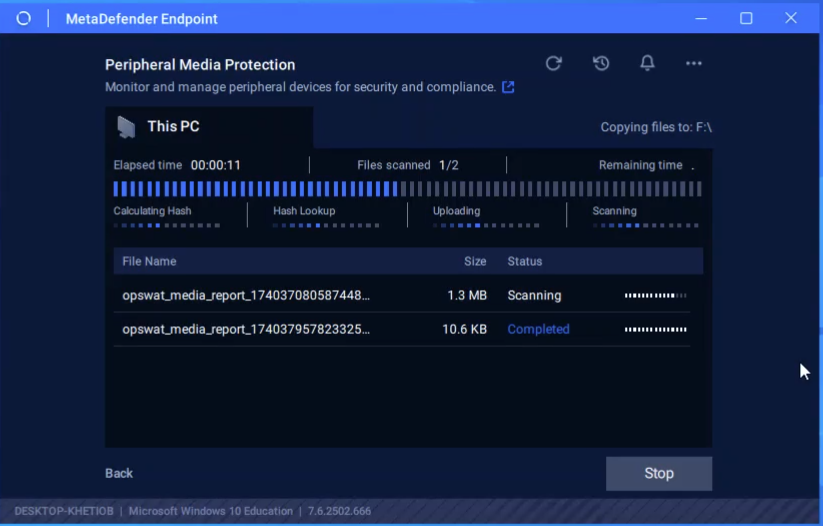Viewport: 823px width, 526px height.
Task: Sort by the Size column header
Action: click(x=475, y=261)
